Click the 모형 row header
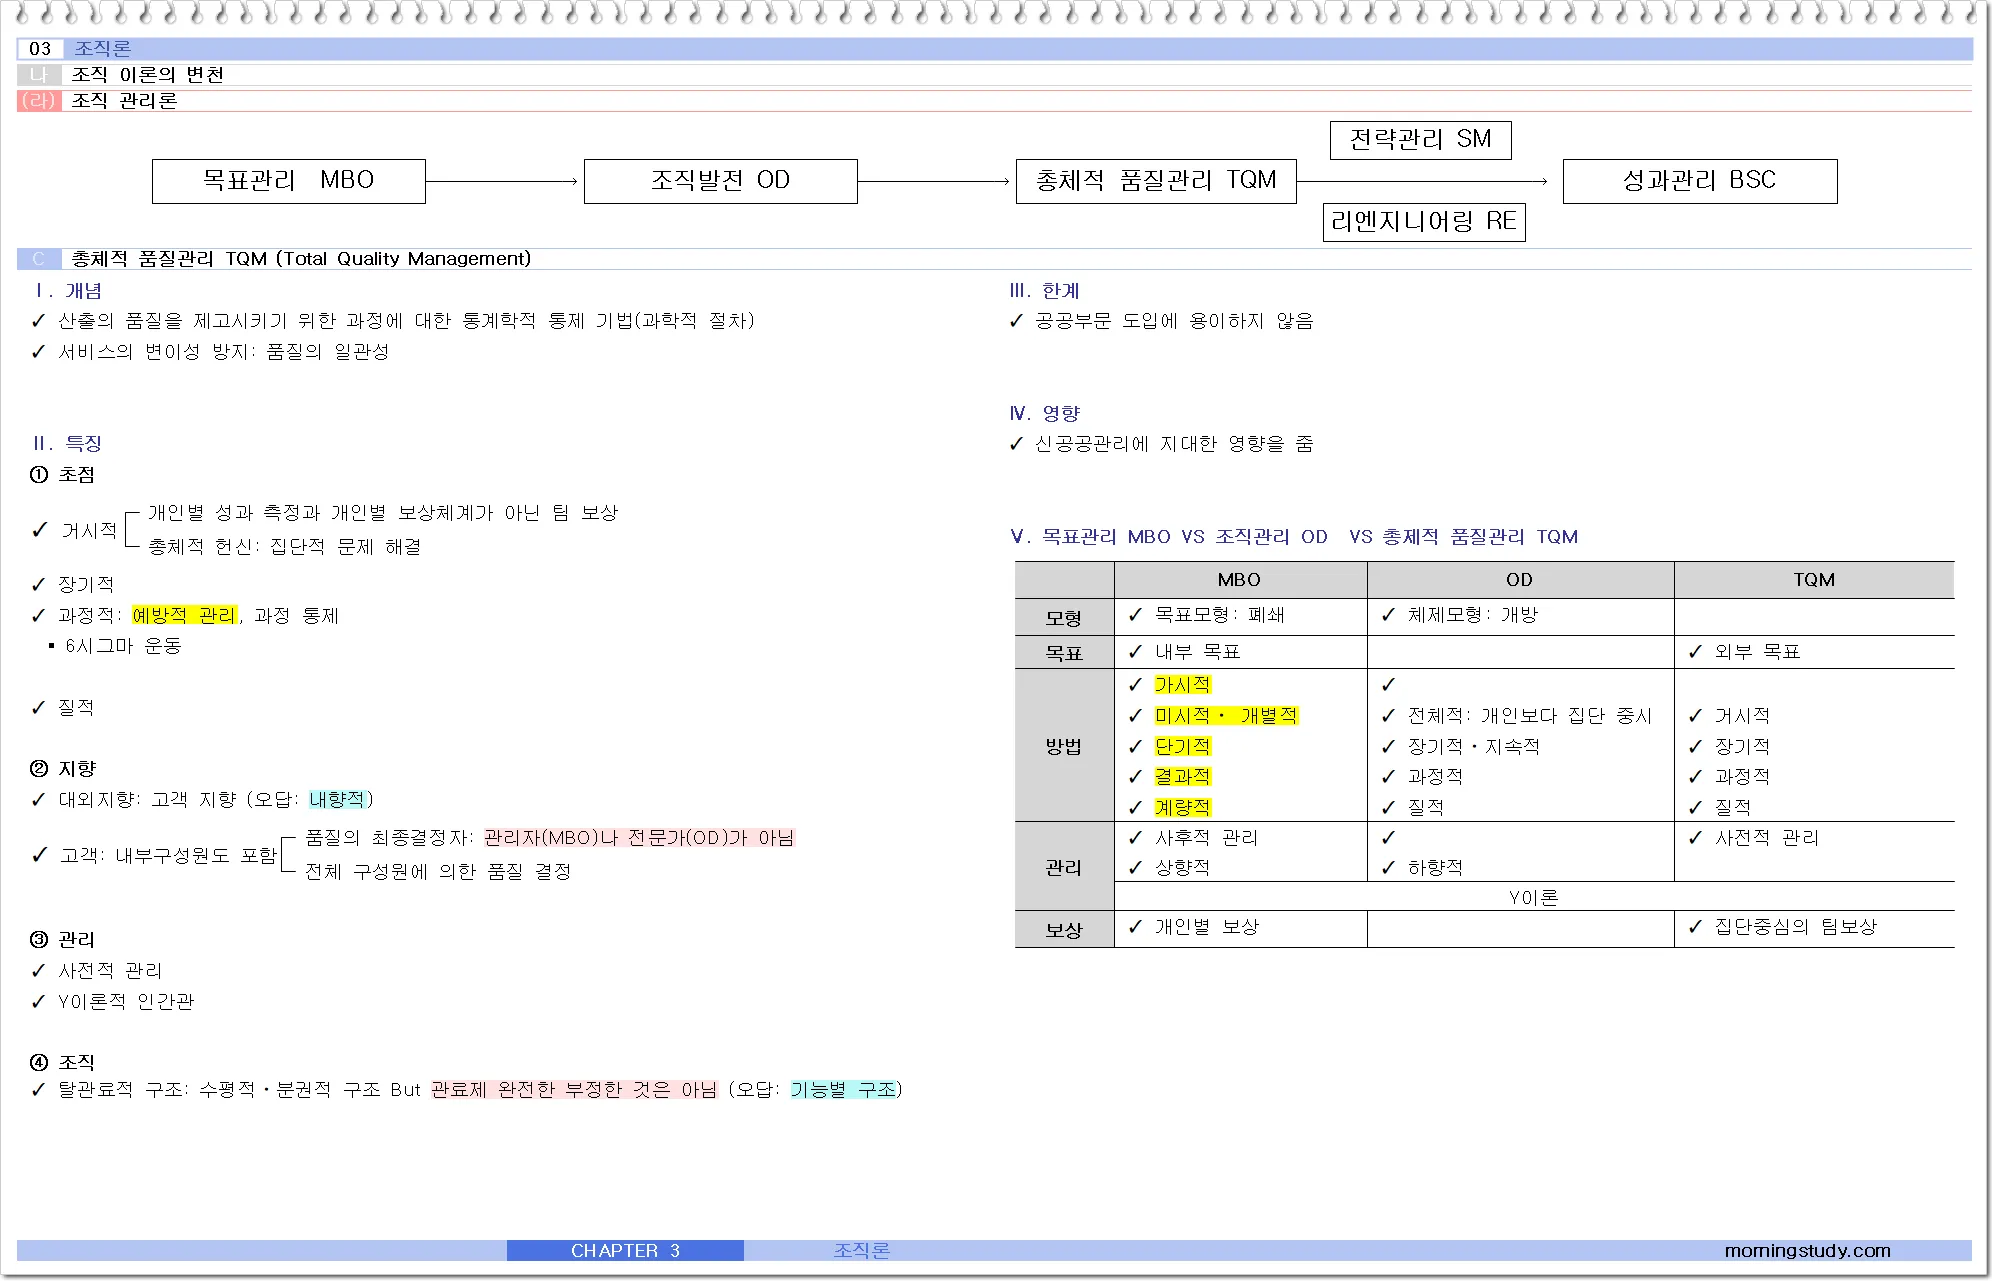The width and height of the screenshot is (1992, 1281). [1064, 618]
